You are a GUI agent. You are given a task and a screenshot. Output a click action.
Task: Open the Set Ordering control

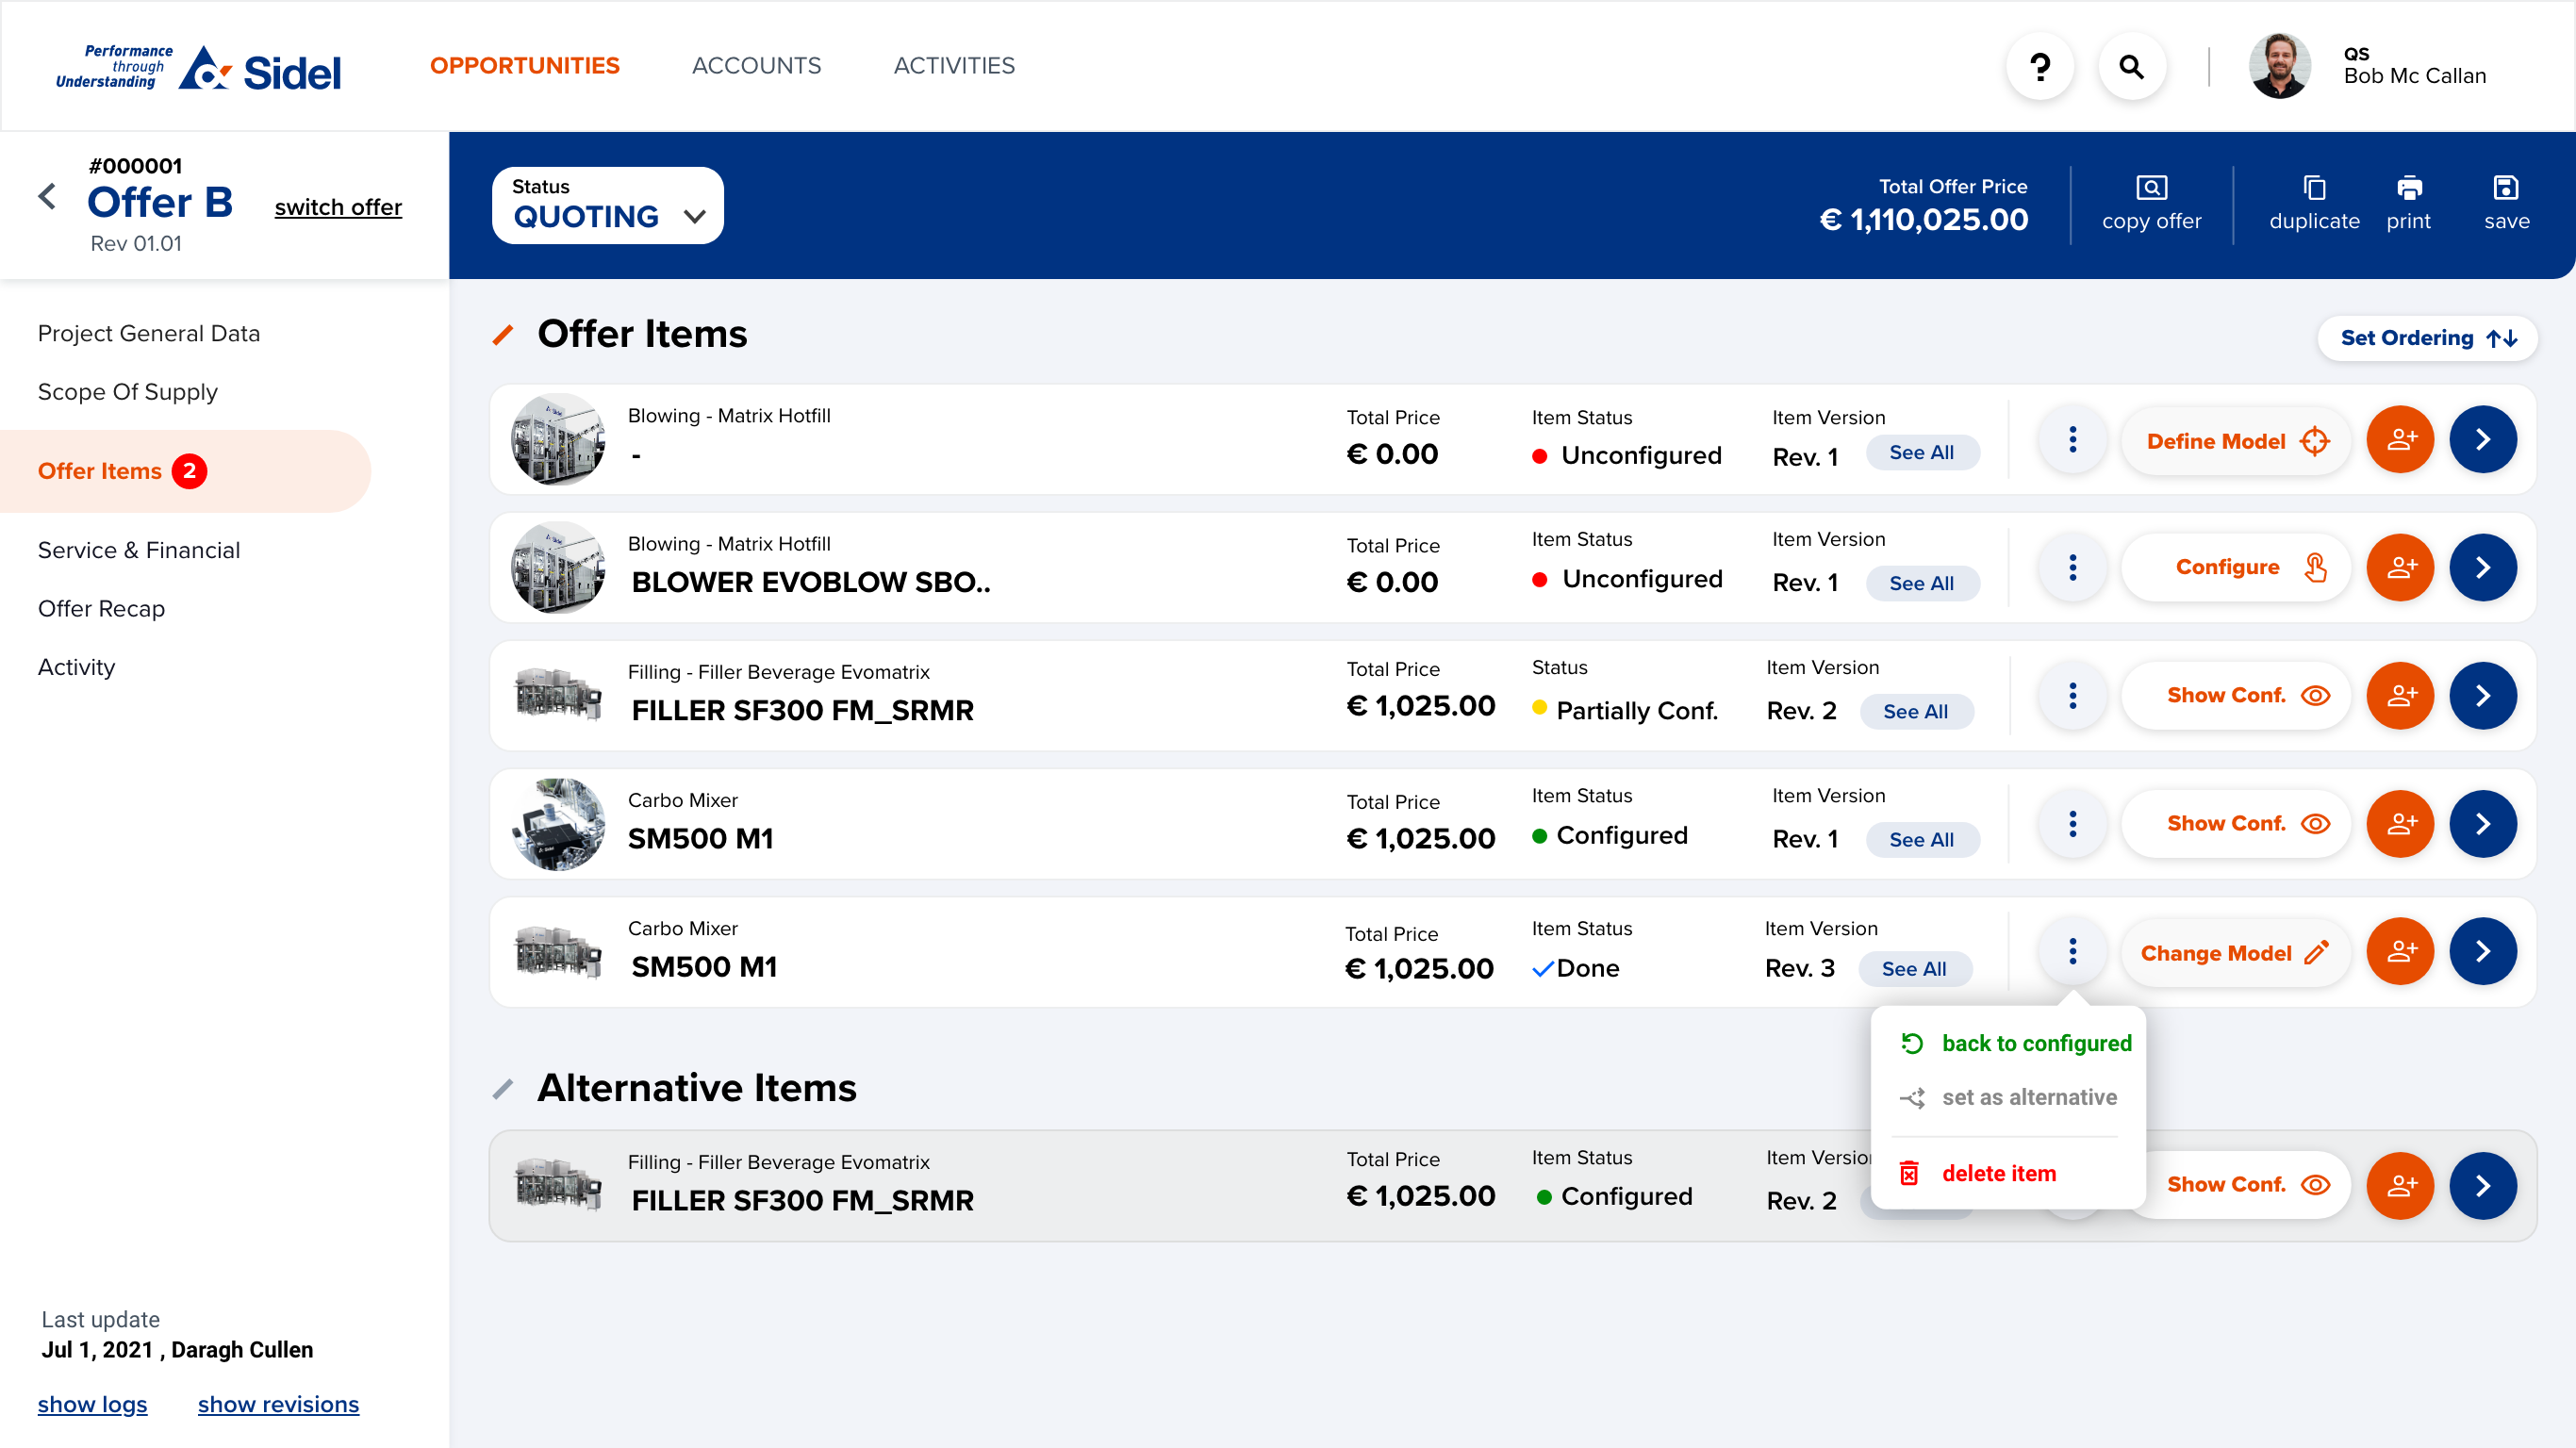click(2427, 338)
